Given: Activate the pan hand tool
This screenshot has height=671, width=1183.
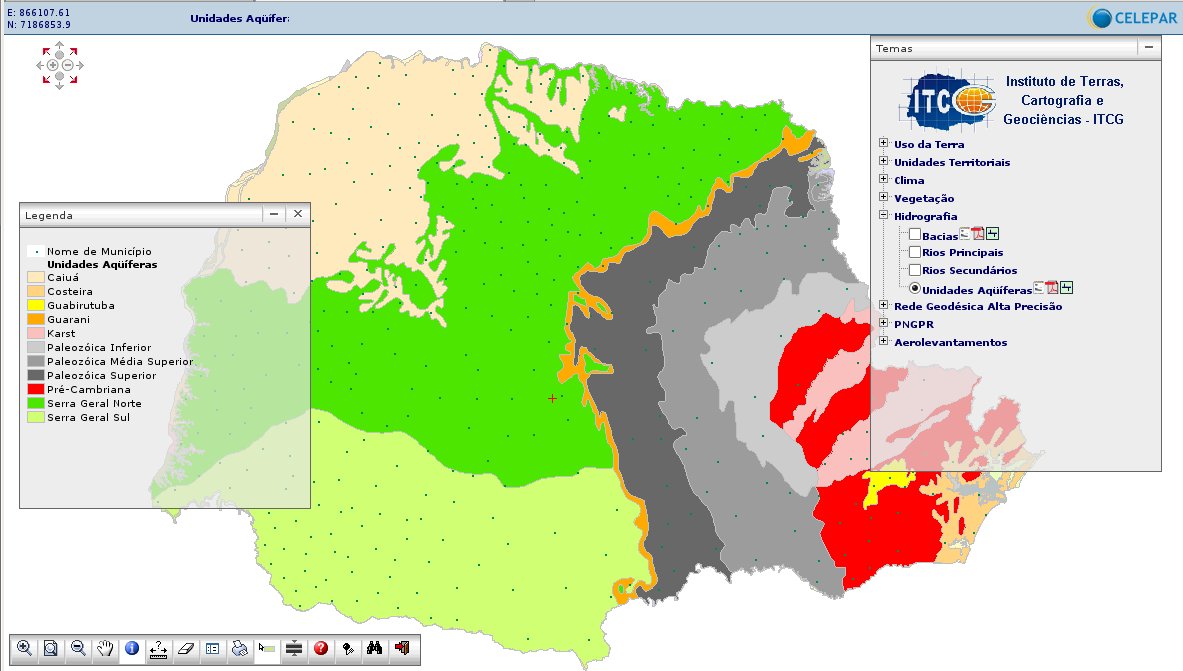Looking at the screenshot, I should click(105, 648).
